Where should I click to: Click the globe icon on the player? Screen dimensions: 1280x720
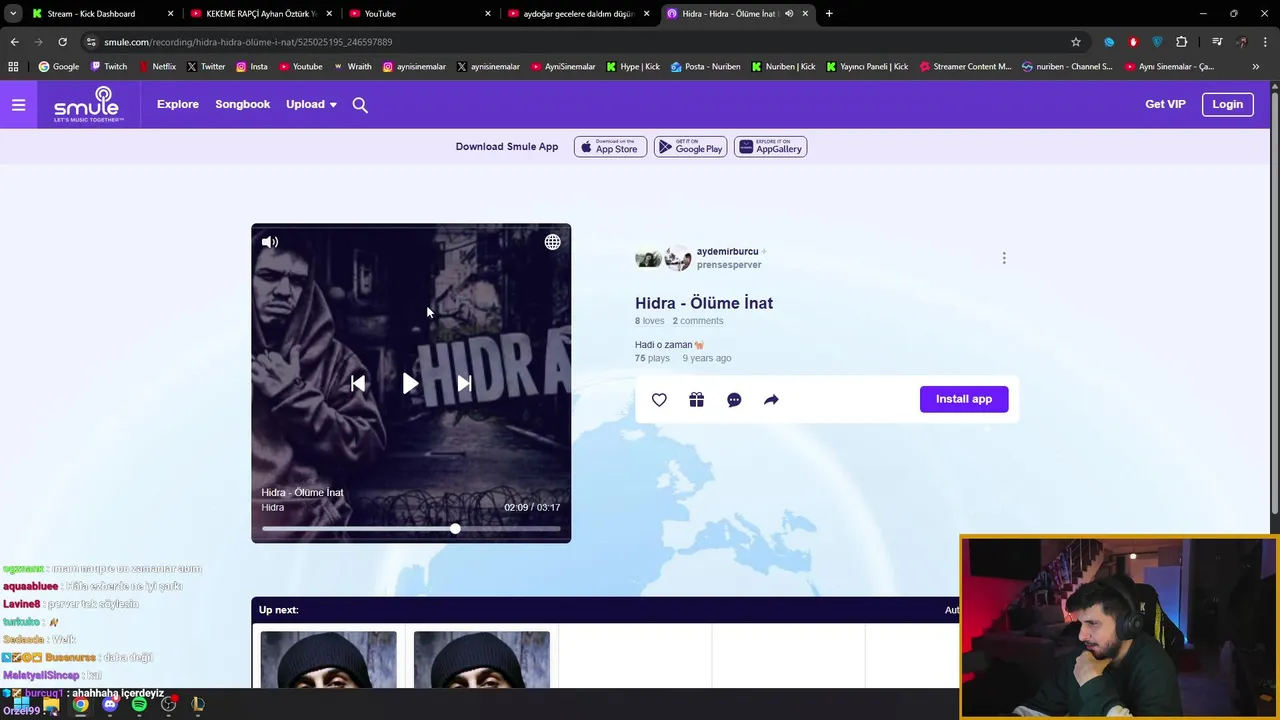(x=552, y=242)
